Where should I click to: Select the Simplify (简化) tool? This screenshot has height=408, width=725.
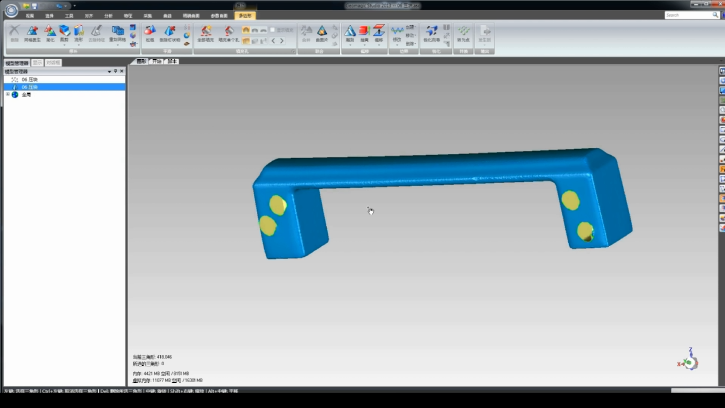50,34
